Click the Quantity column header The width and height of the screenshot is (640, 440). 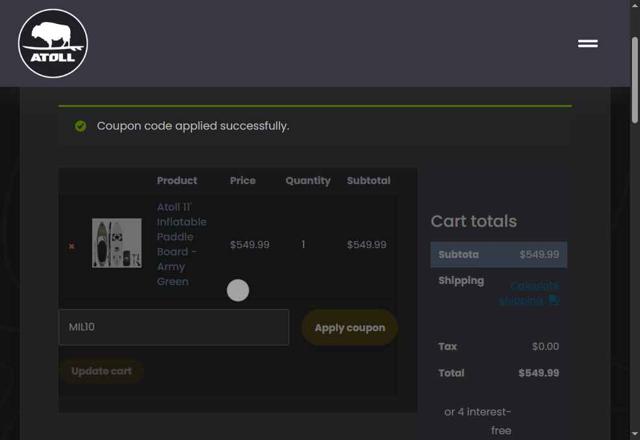[x=308, y=180]
